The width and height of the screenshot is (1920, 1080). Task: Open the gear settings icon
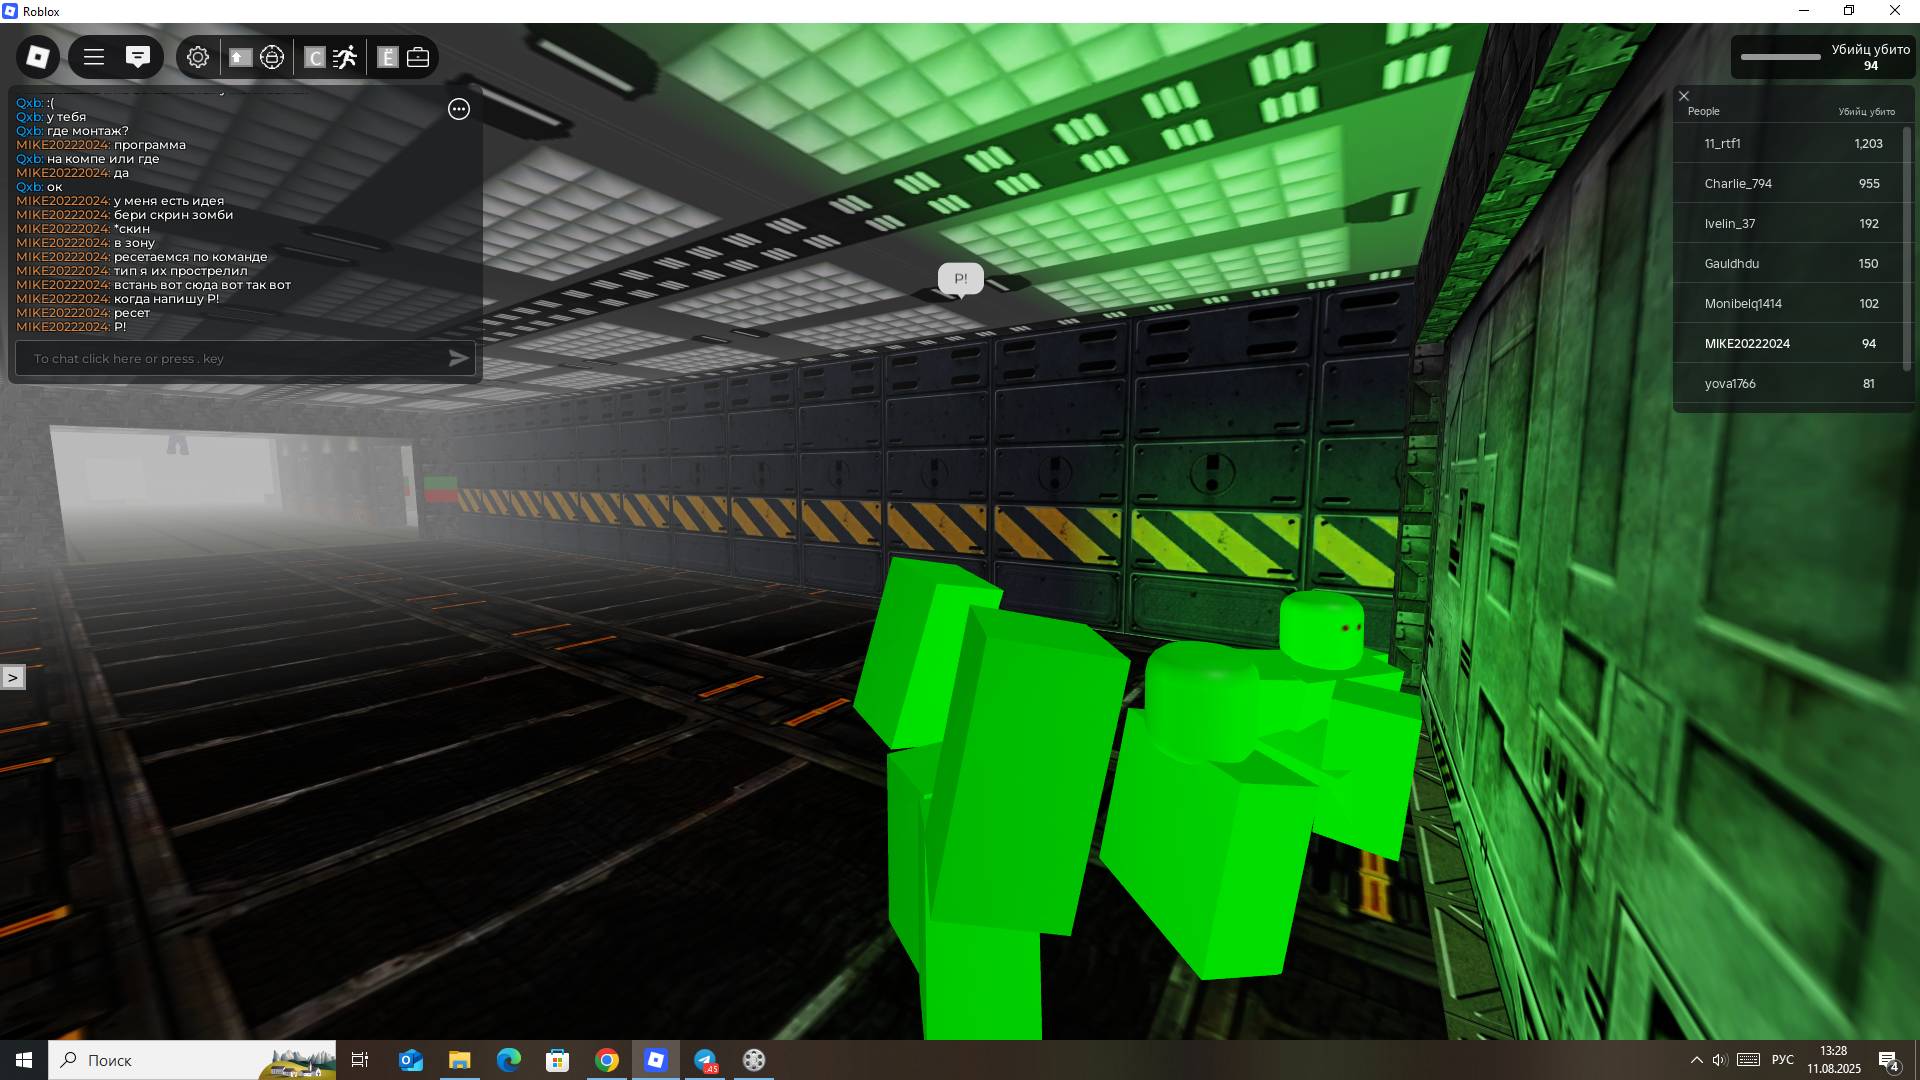[x=198, y=57]
